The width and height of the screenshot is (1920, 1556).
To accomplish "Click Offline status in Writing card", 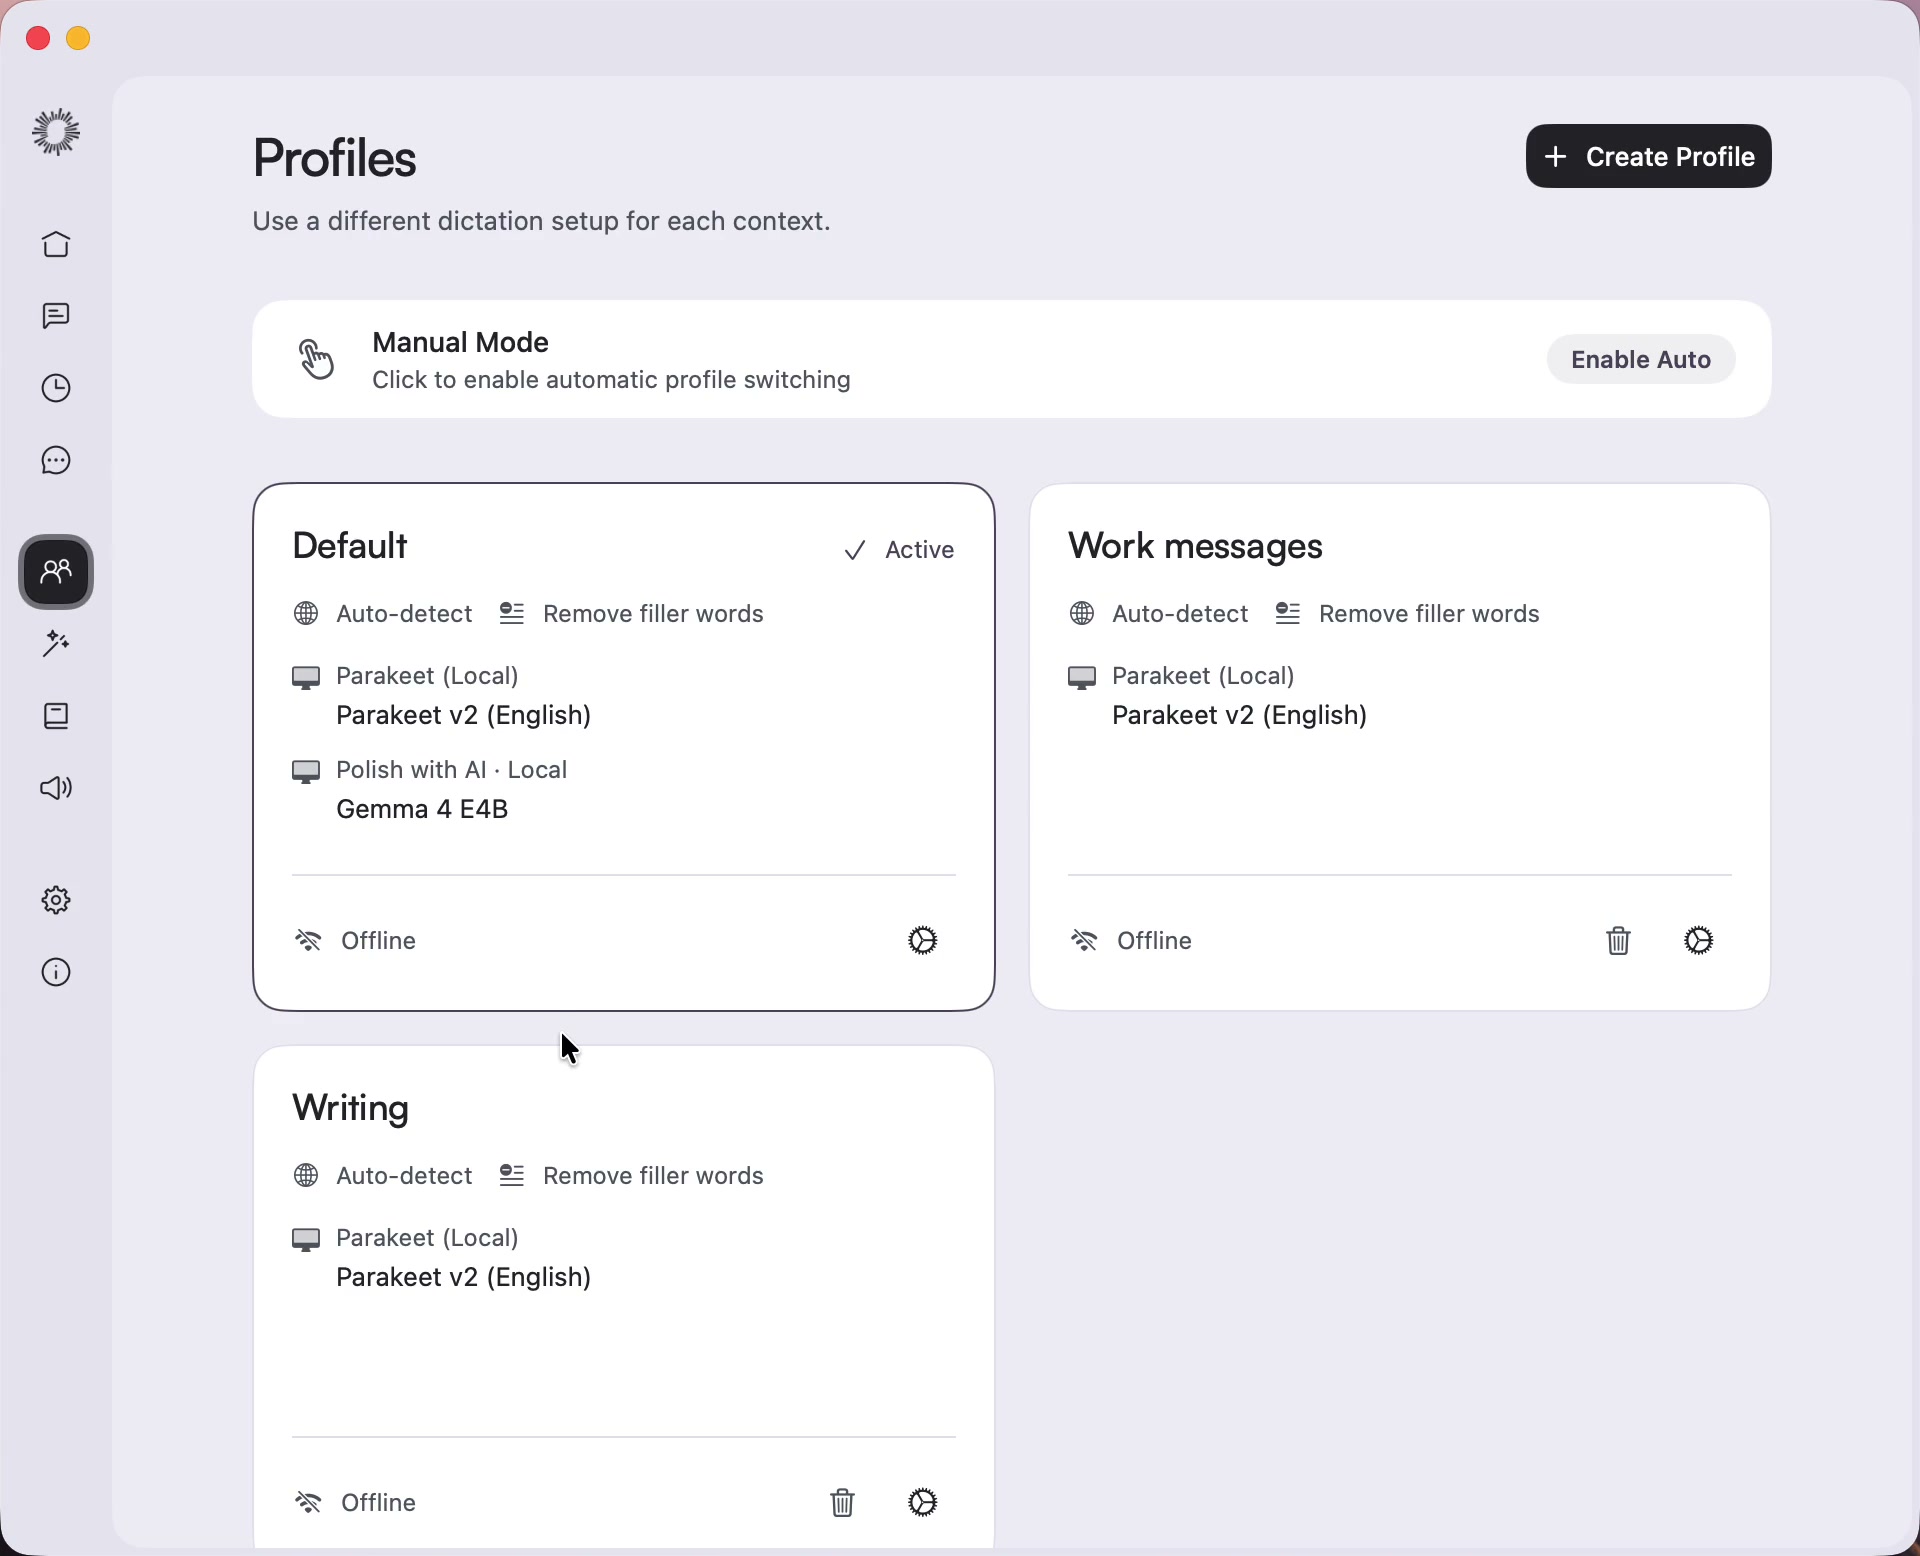I will tap(356, 1503).
